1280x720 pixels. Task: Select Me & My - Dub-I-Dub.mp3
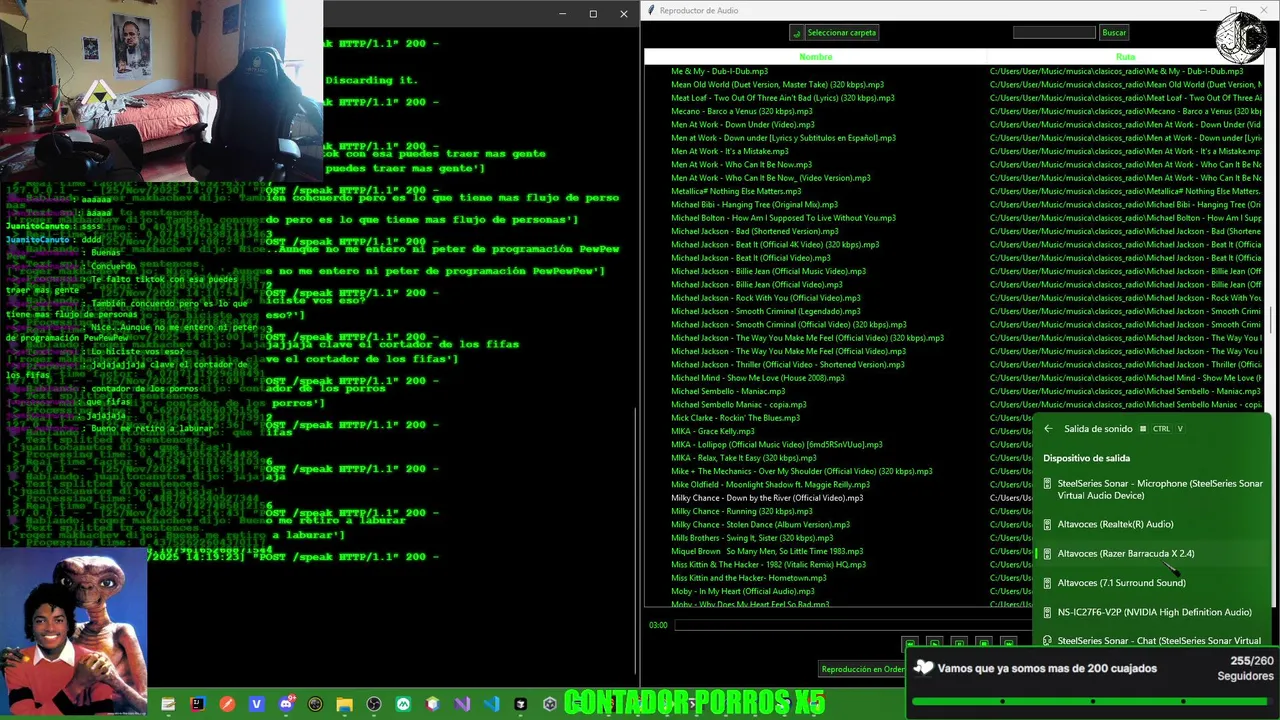click(719, 71)
